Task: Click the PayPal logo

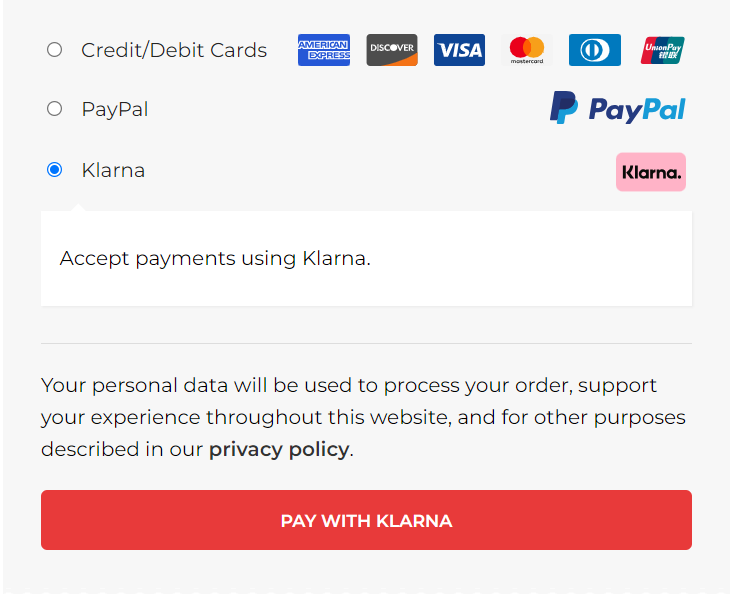Action: [x=618, y=109]
